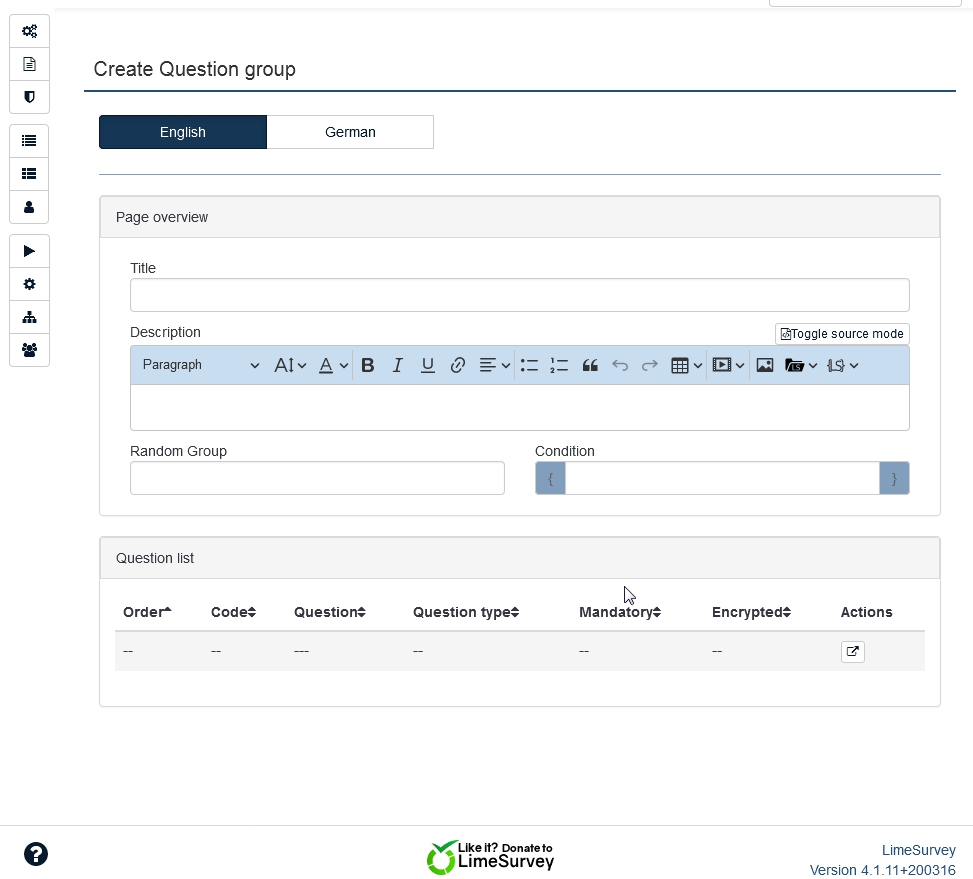Click the help question mark icon

pos(36,854)
